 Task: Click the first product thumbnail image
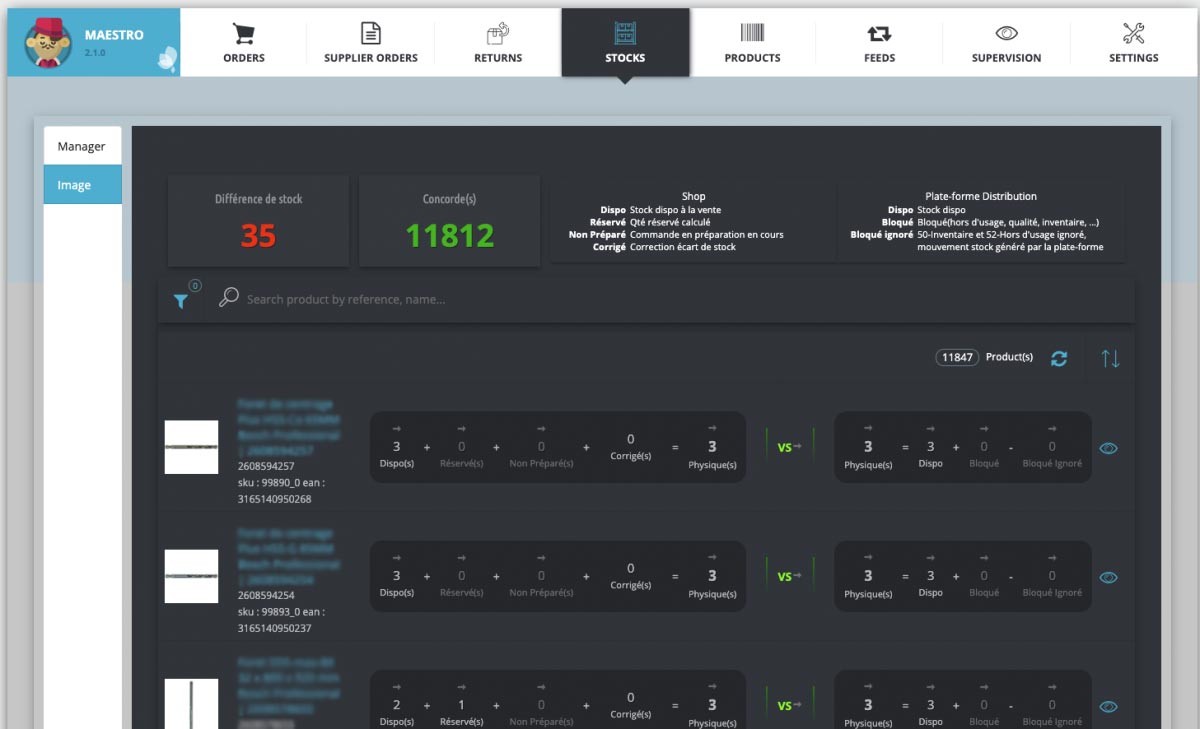[x=191, y=447]
